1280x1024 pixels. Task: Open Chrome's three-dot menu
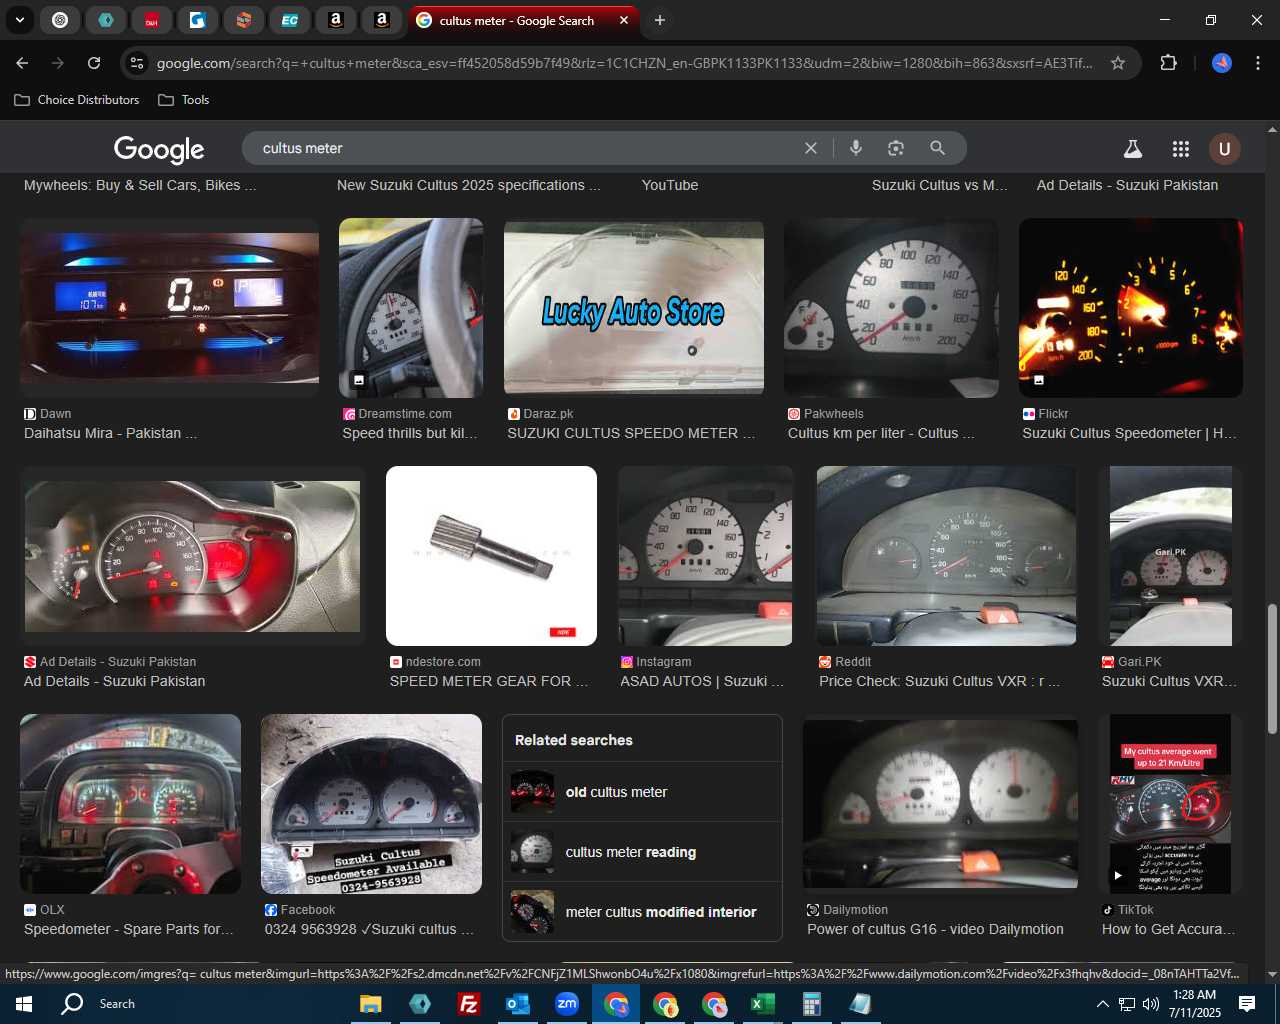(x=1258, y=63)
